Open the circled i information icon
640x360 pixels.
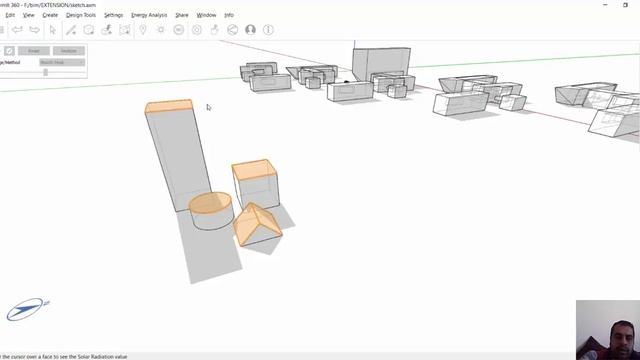(x=268, y=30)
